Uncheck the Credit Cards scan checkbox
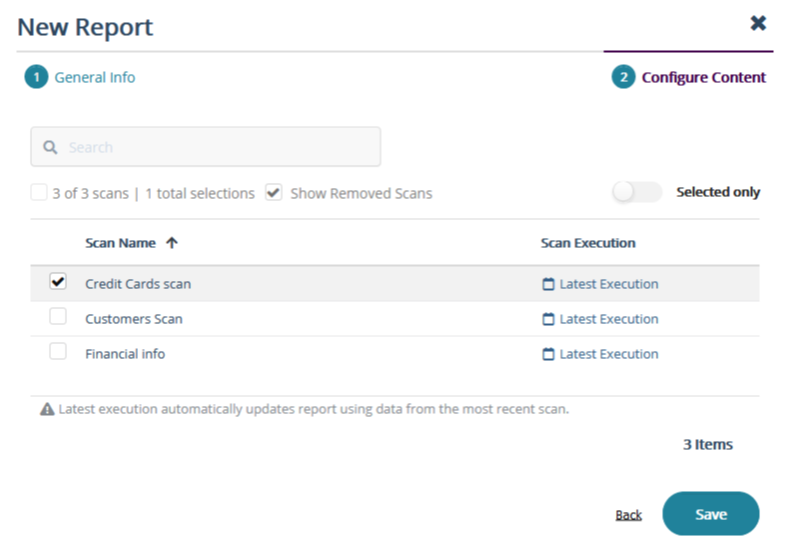The height and width of the screenshot is (543, 787). pyautogui.click(x=58, y=283)
